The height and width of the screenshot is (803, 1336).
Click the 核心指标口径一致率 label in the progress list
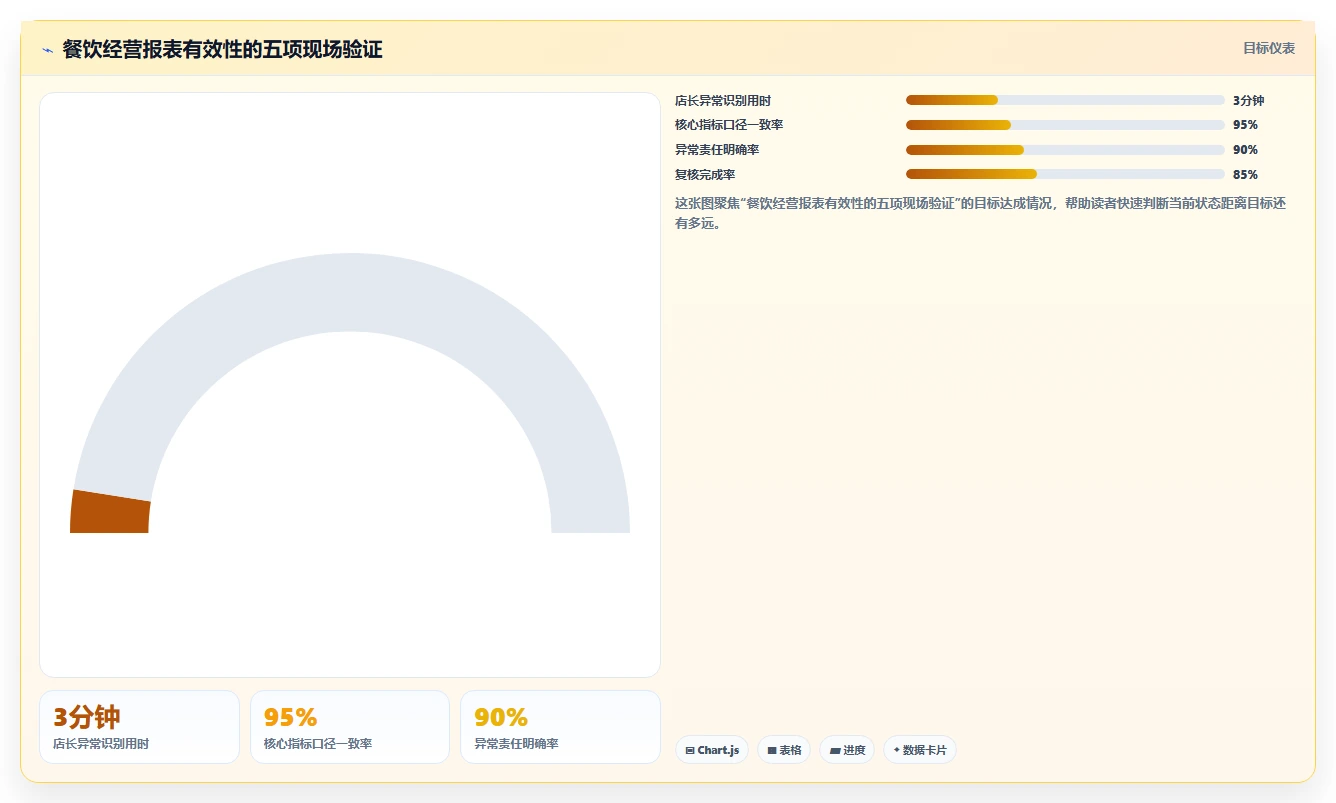729,125
